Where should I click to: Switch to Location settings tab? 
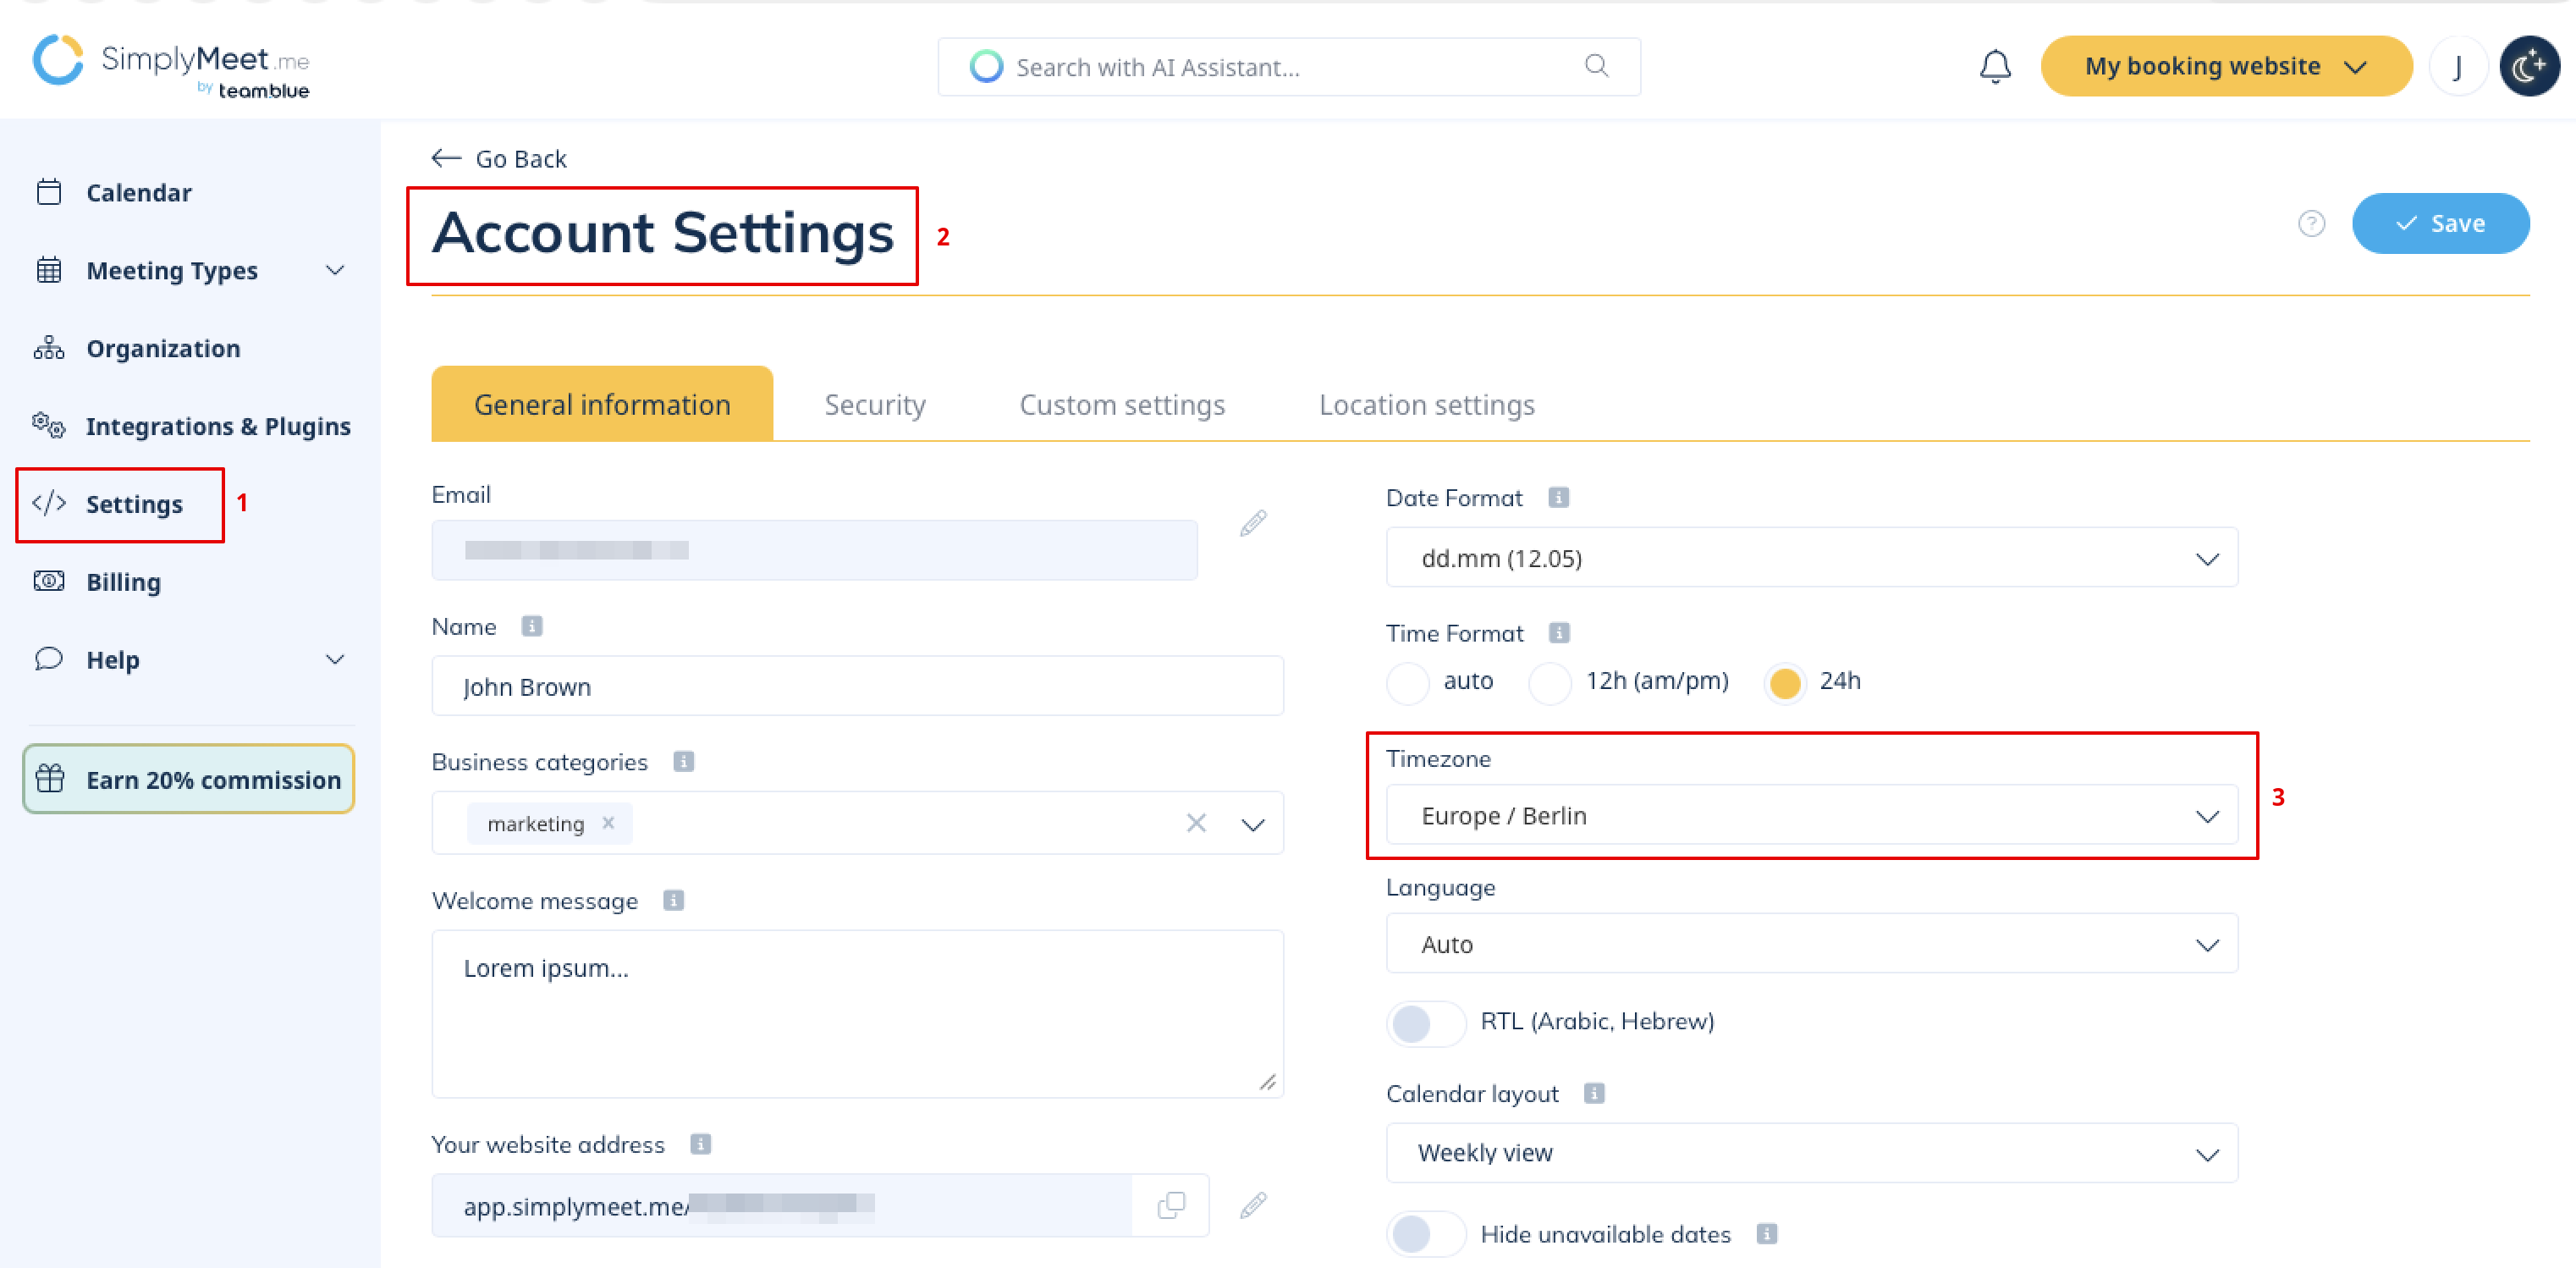click(1425, 404)
